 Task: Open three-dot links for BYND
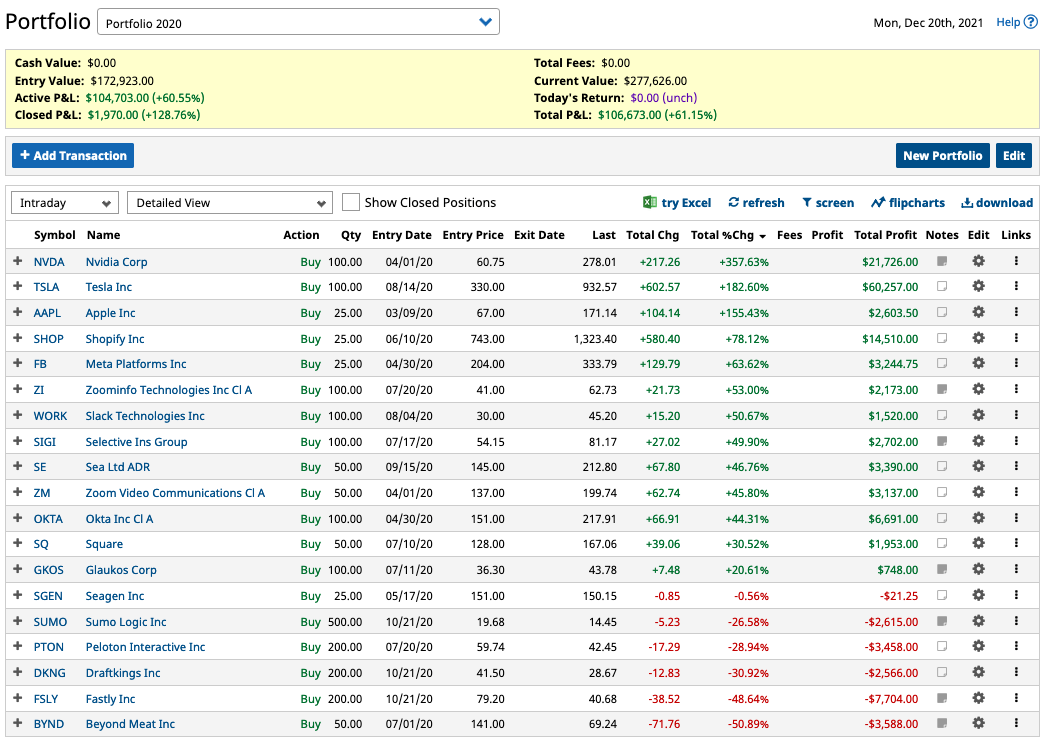(x=1016, y=723)
